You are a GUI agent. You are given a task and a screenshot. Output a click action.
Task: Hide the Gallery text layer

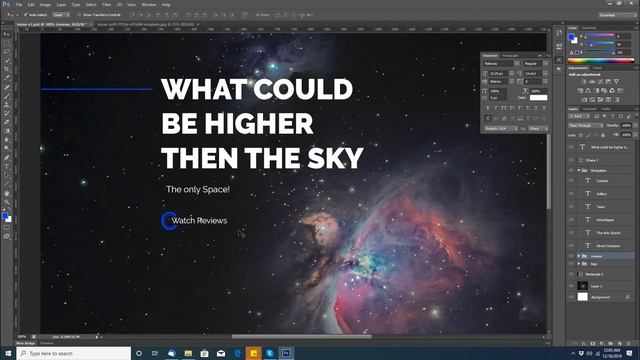tap(571, 194)
